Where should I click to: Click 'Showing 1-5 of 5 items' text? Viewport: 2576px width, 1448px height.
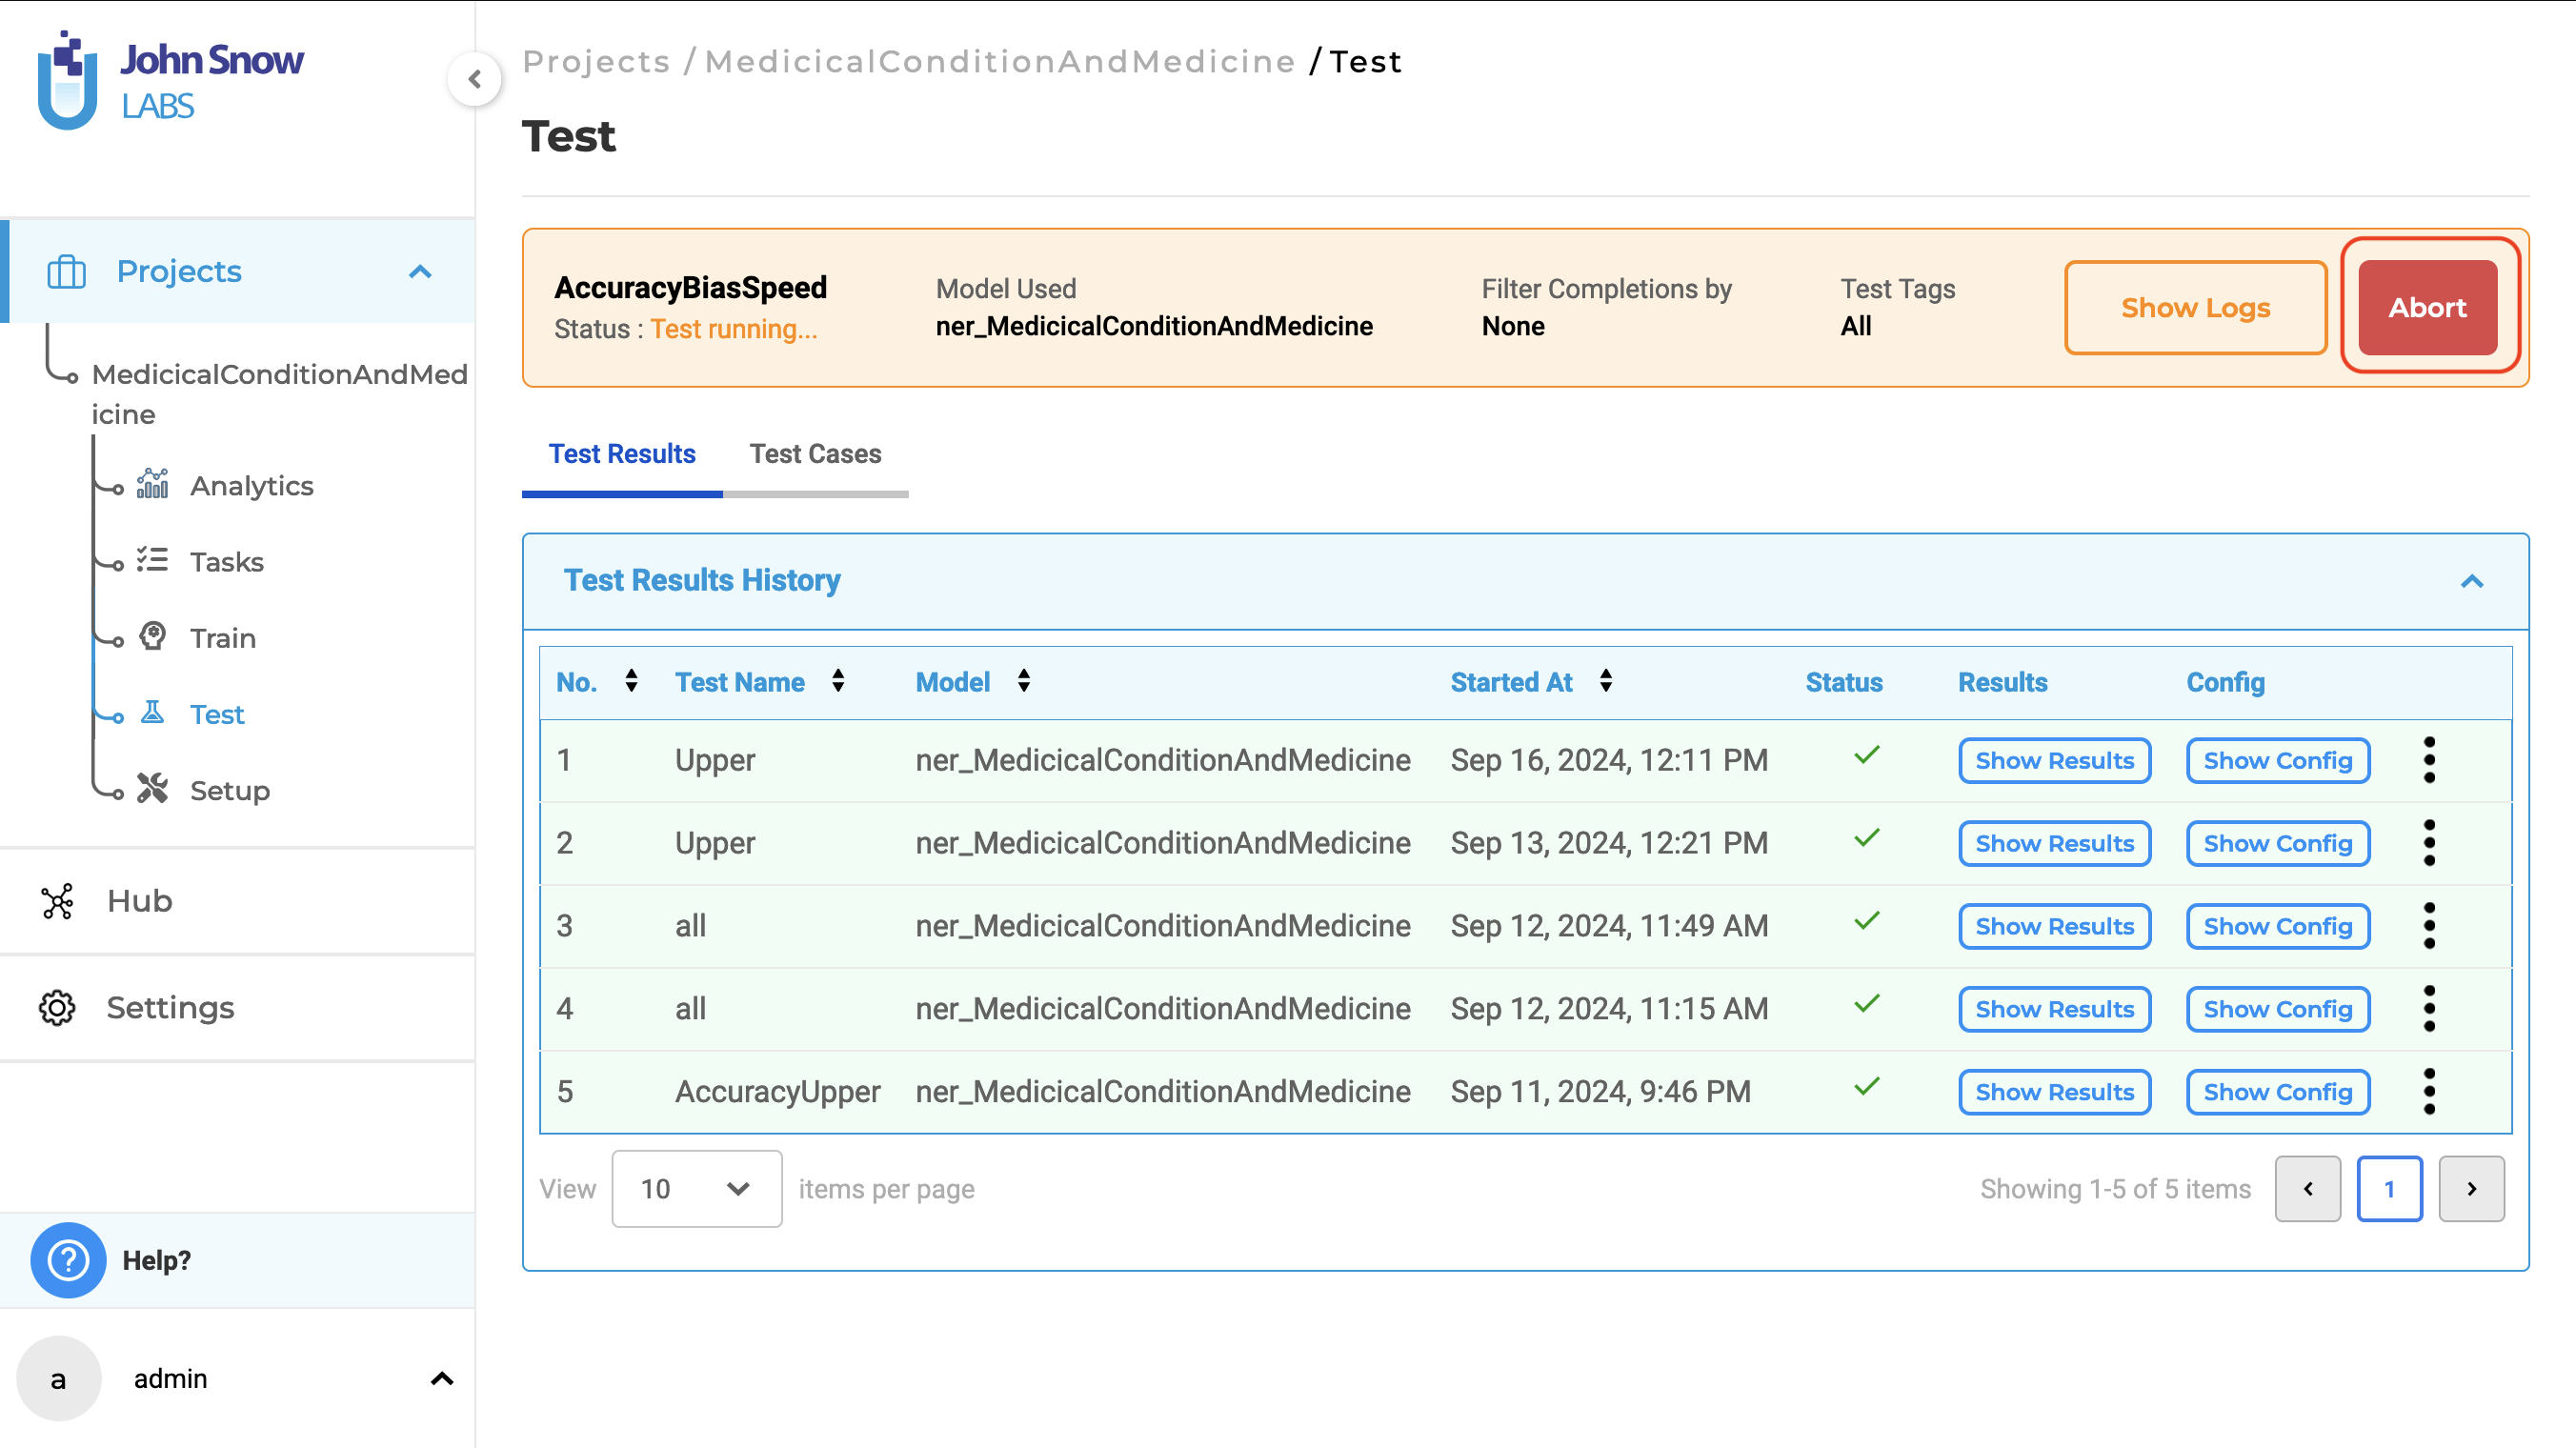[2116, 1189]
